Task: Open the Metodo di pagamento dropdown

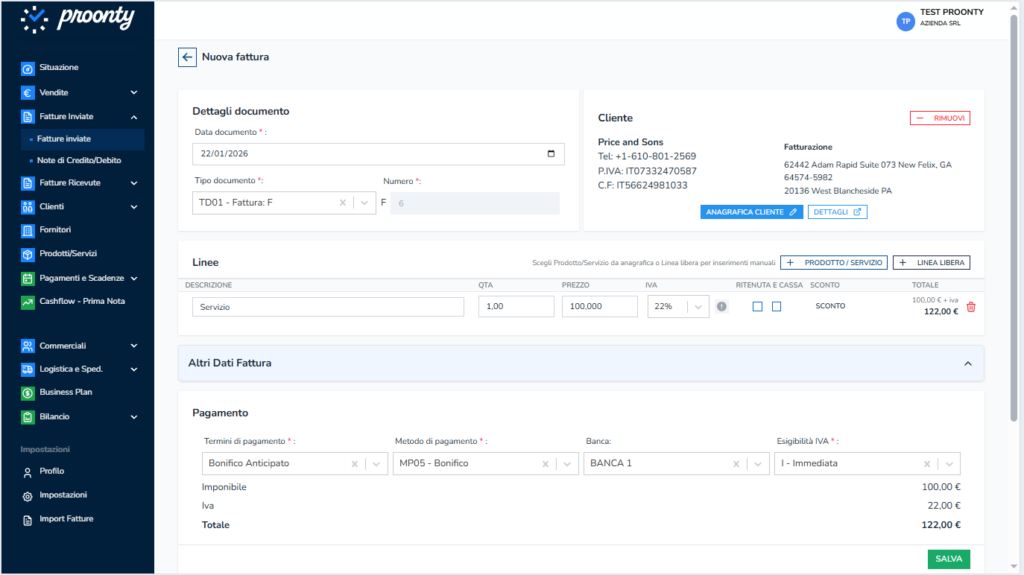Action: click(566, 464)
